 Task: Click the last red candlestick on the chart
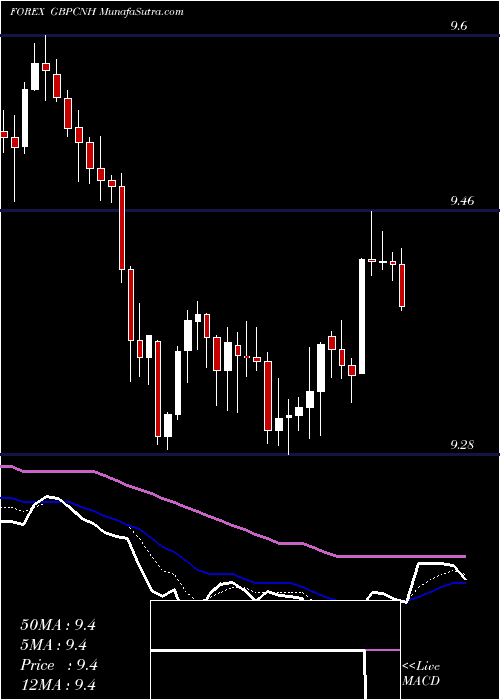click(x=402, y=285)
